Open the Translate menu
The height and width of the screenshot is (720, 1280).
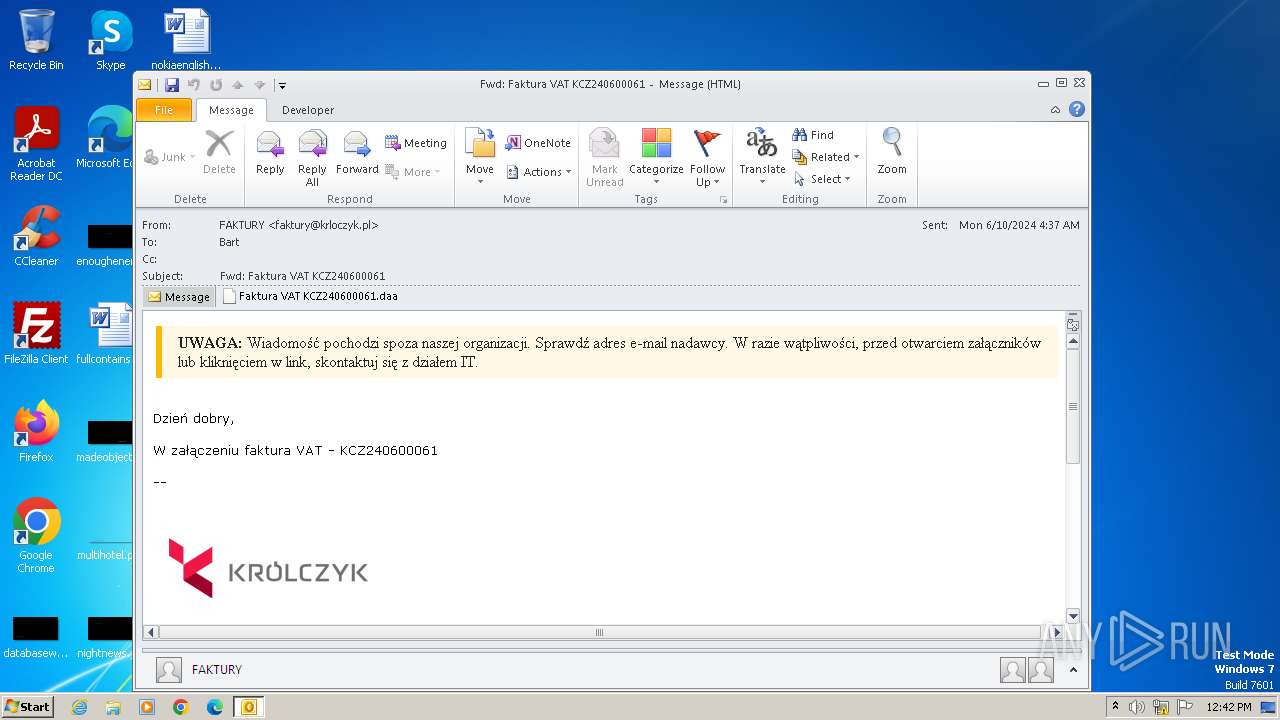(762, 156)
